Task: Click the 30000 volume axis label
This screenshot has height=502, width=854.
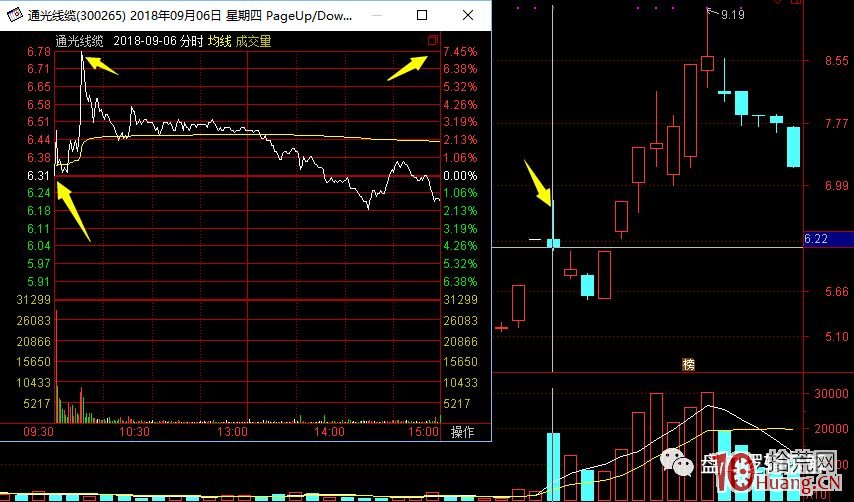Action: click(x=831, y=394)
